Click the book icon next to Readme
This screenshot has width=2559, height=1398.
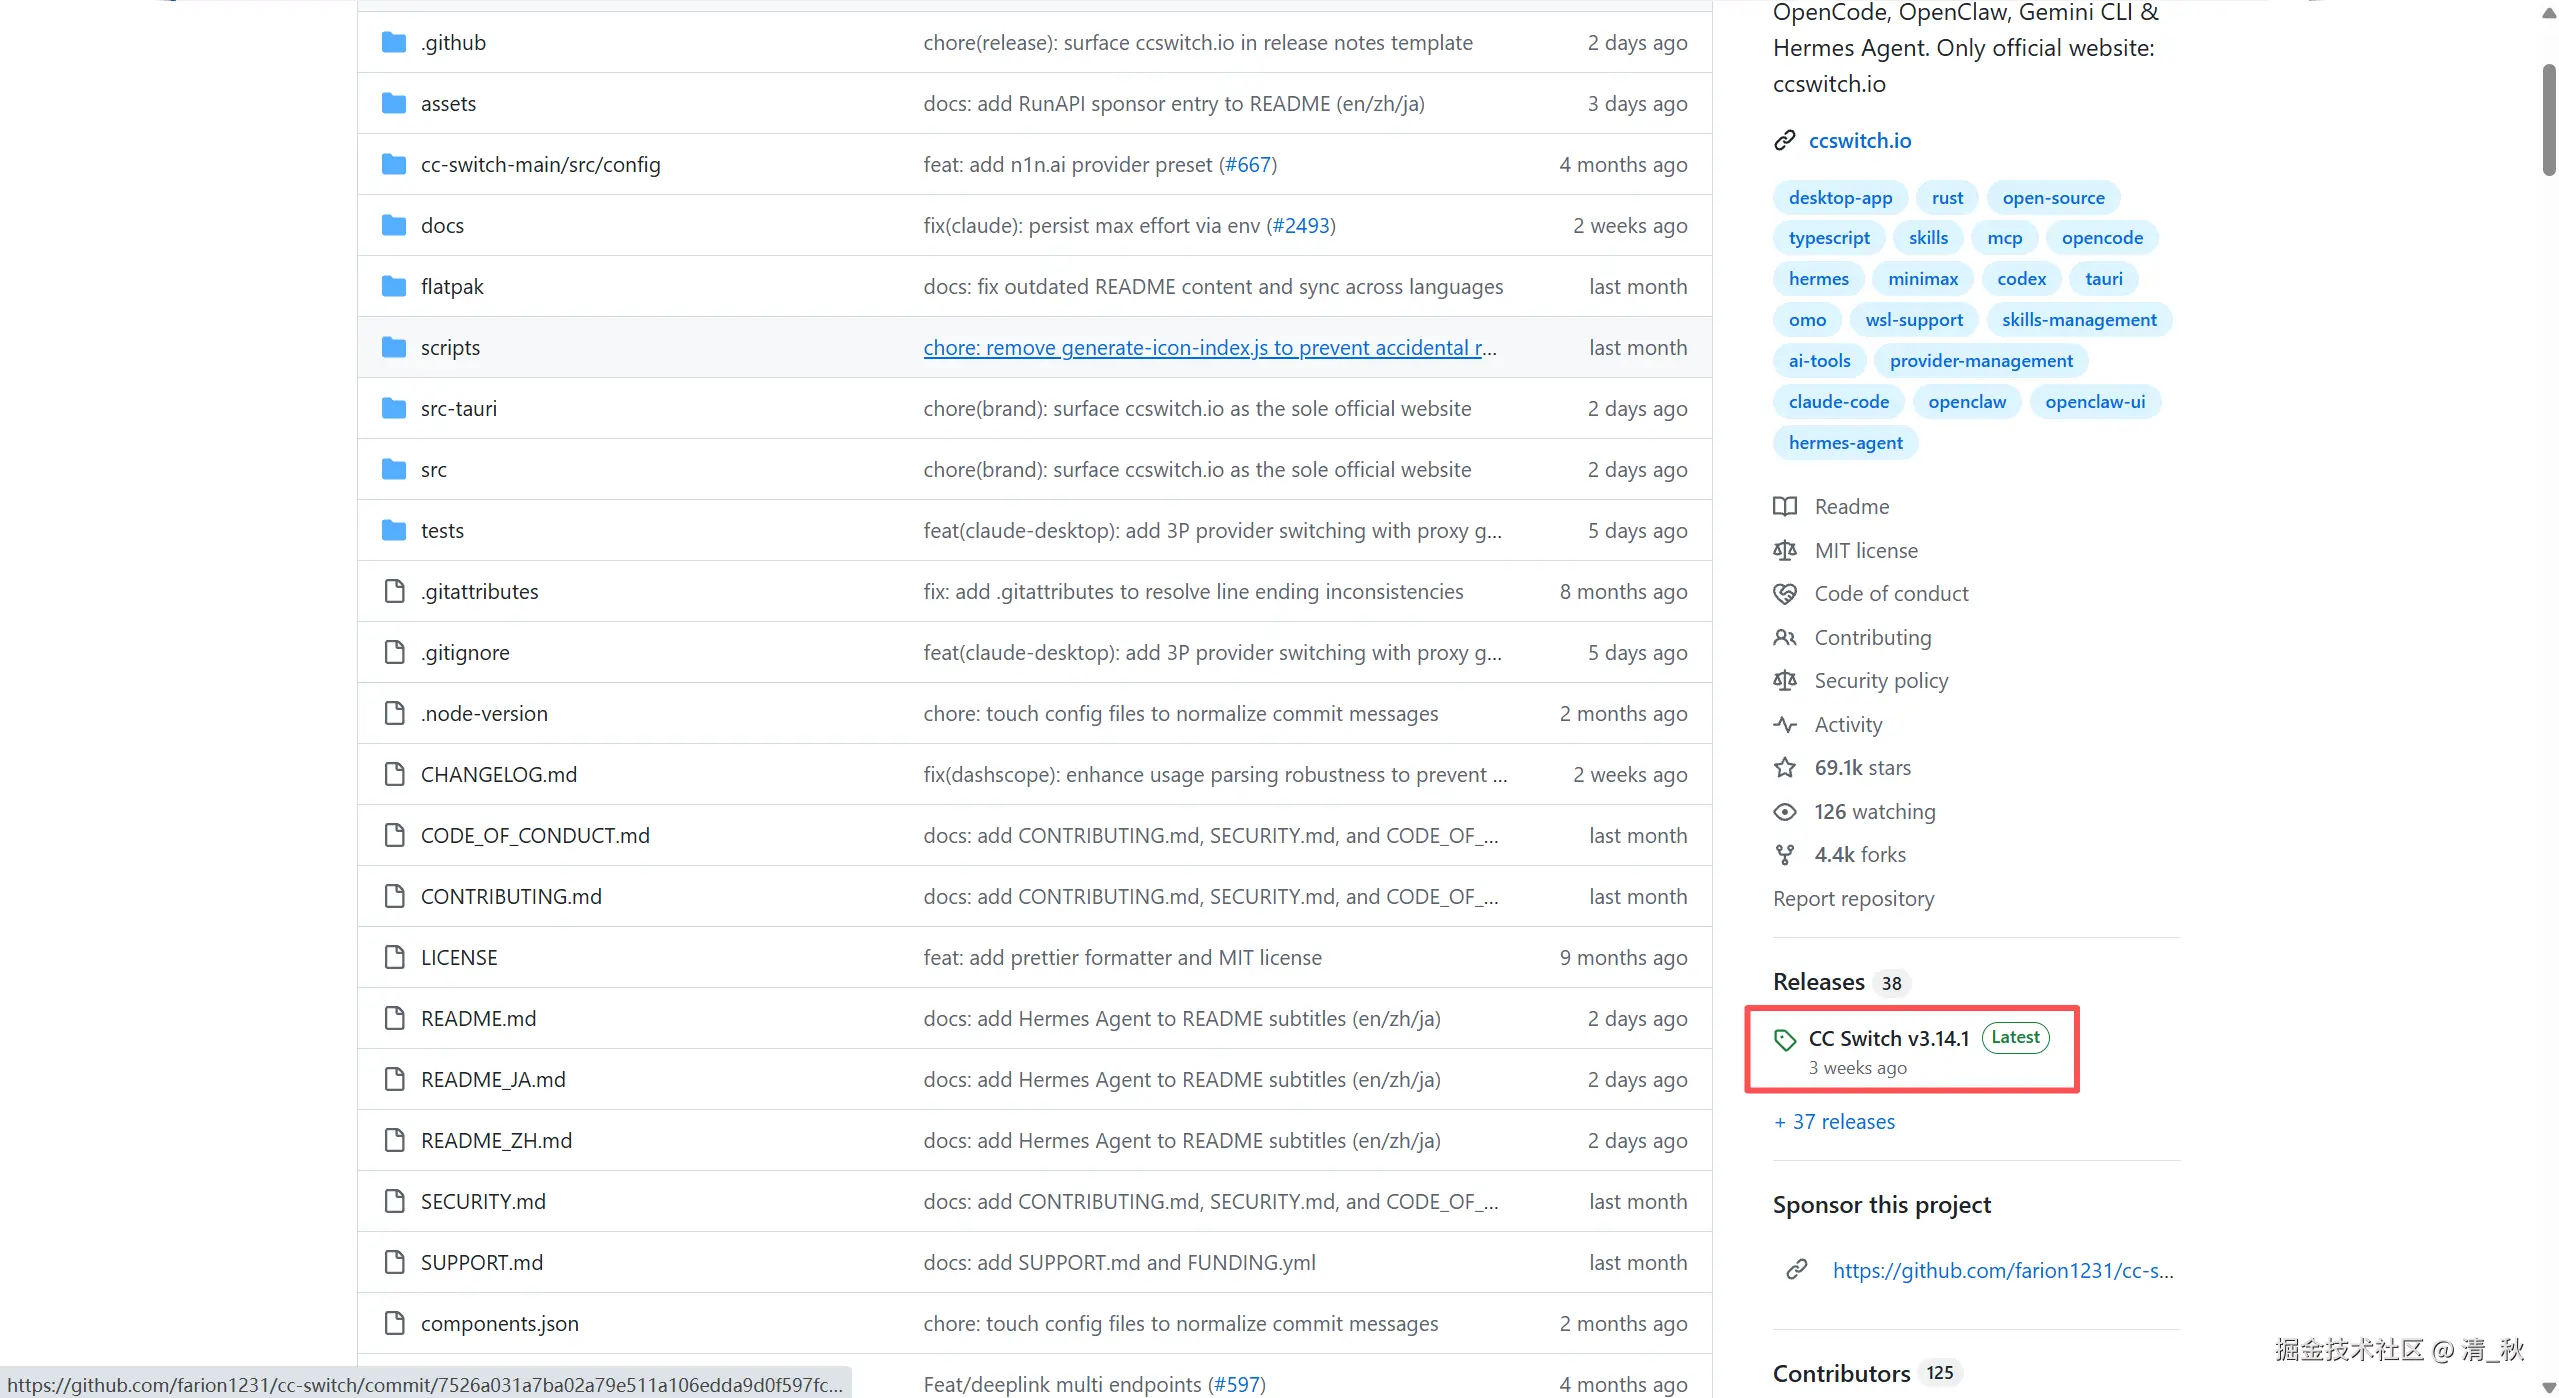tap(1785, 506)
